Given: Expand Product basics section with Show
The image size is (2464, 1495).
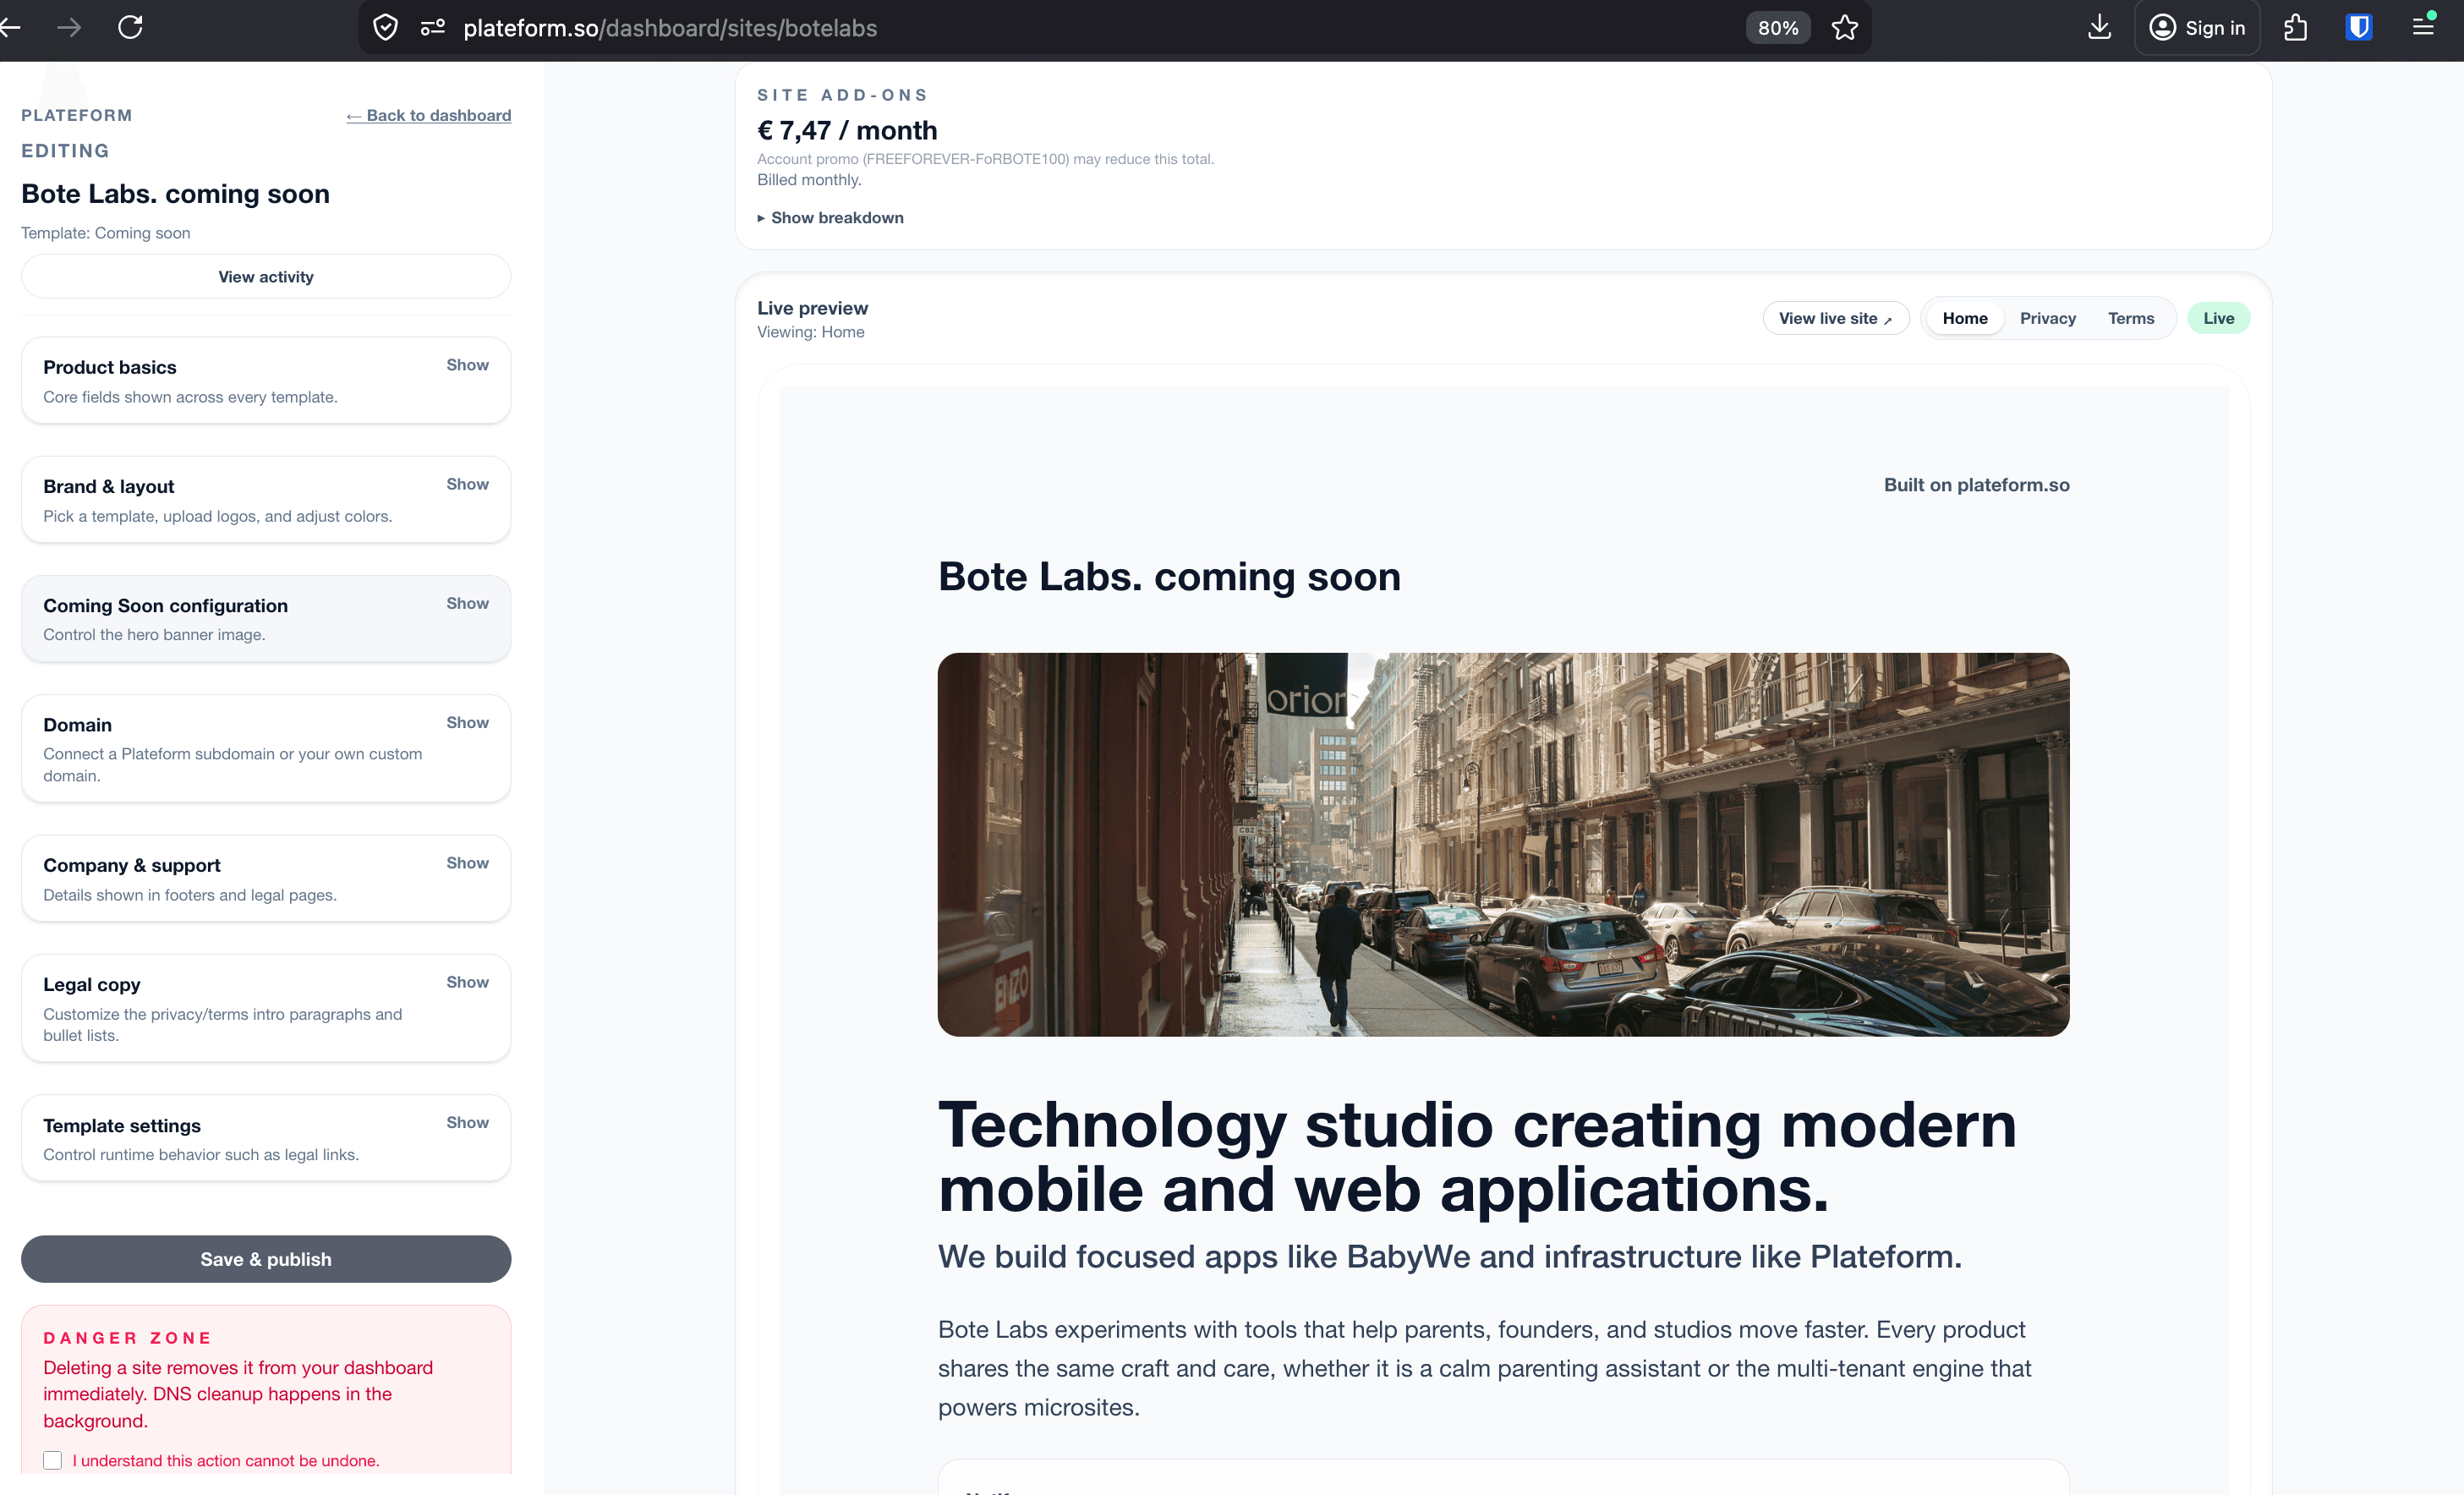Looking at the screenshot, I should coord(467,365).
